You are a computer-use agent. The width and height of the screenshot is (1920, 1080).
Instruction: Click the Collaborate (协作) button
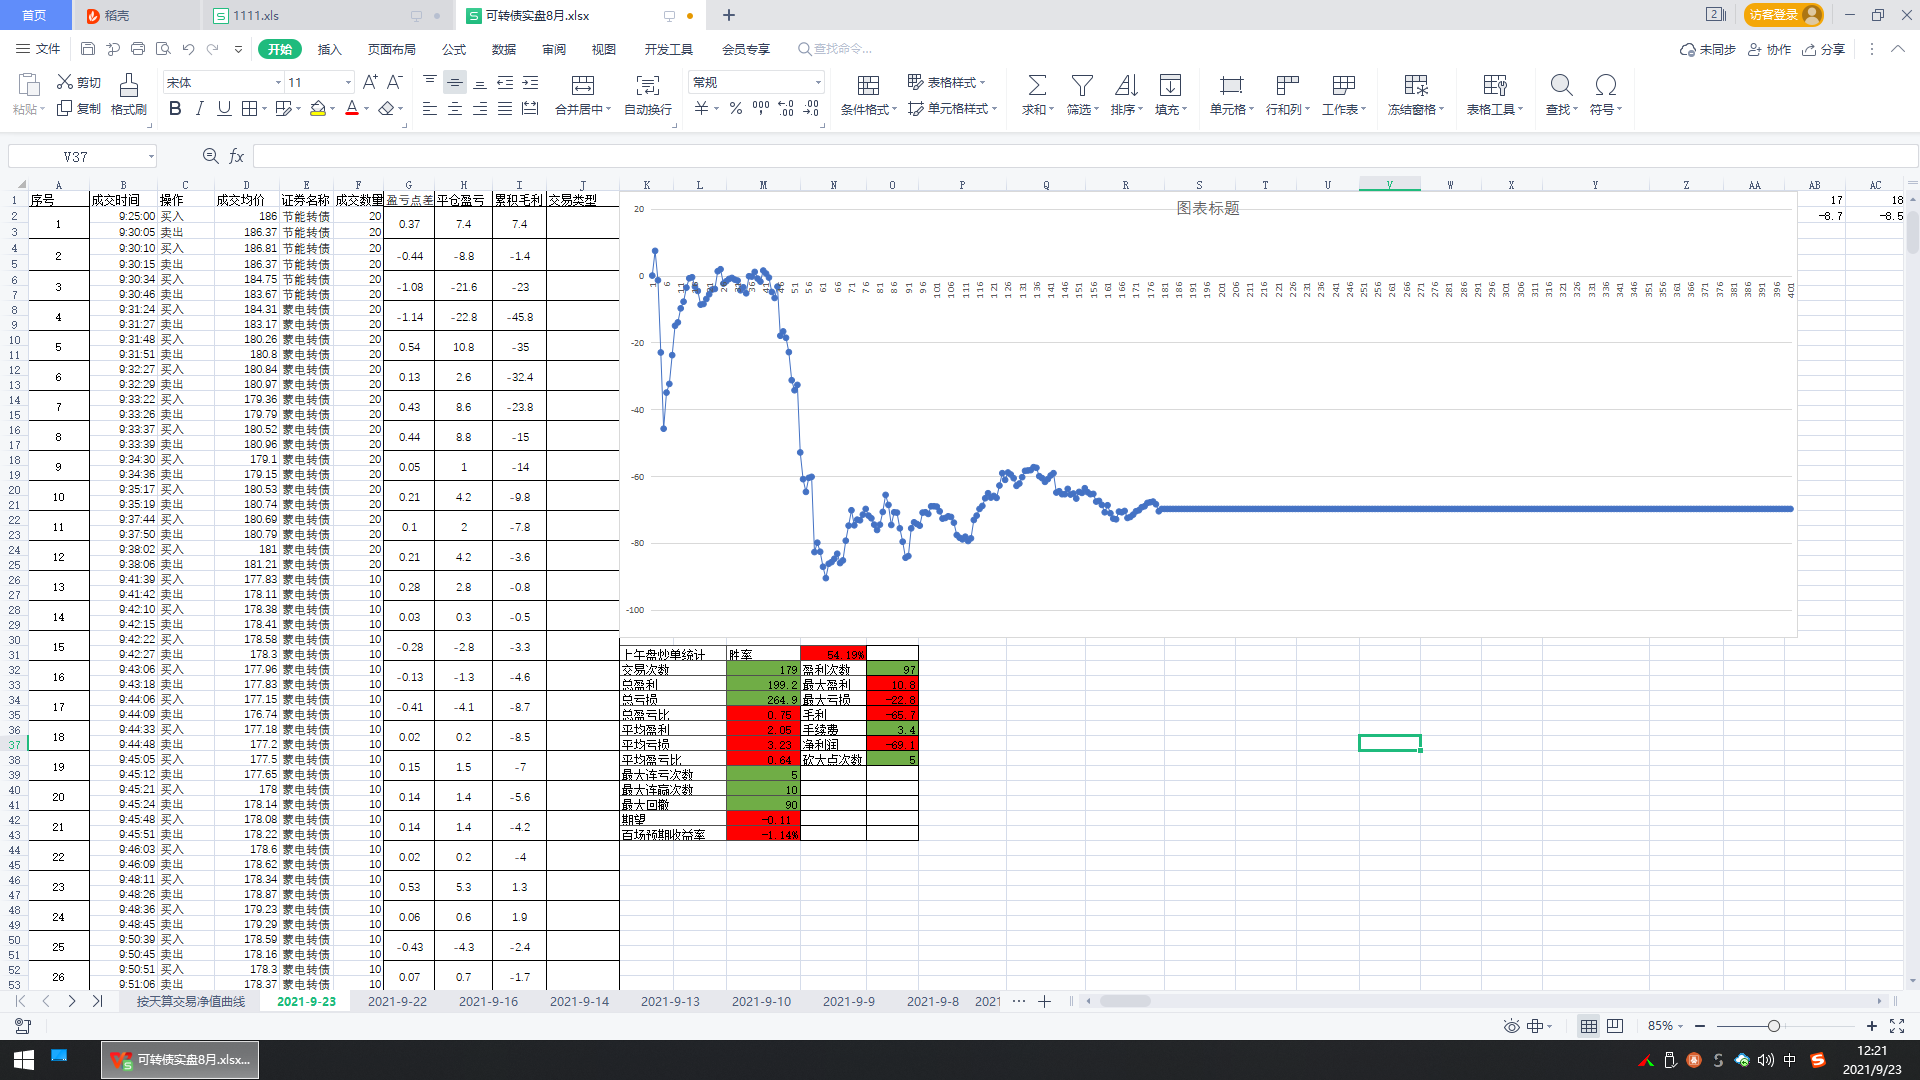click(1769, 49)
